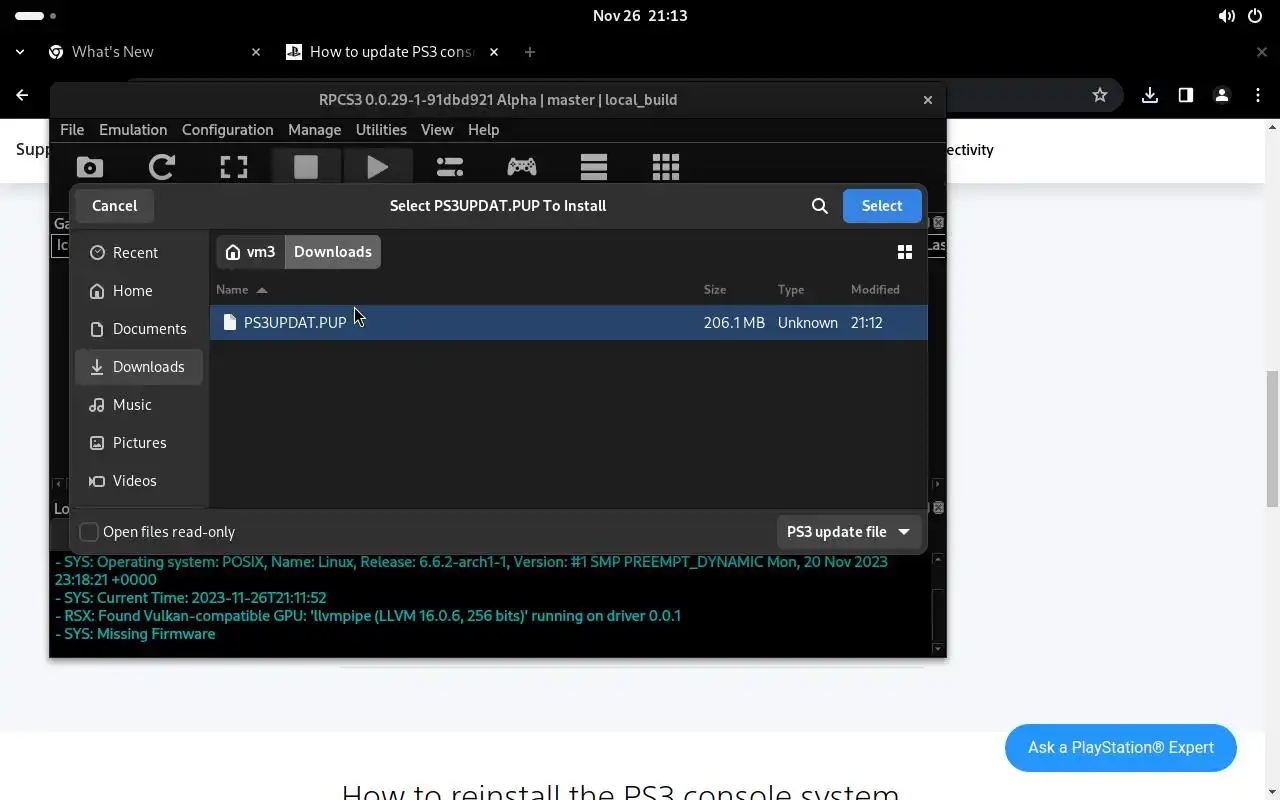Open RPCS3 gamepad settings icon
Image resolution: width=1280 pixels, height=800 pixels.
[522, 167]
